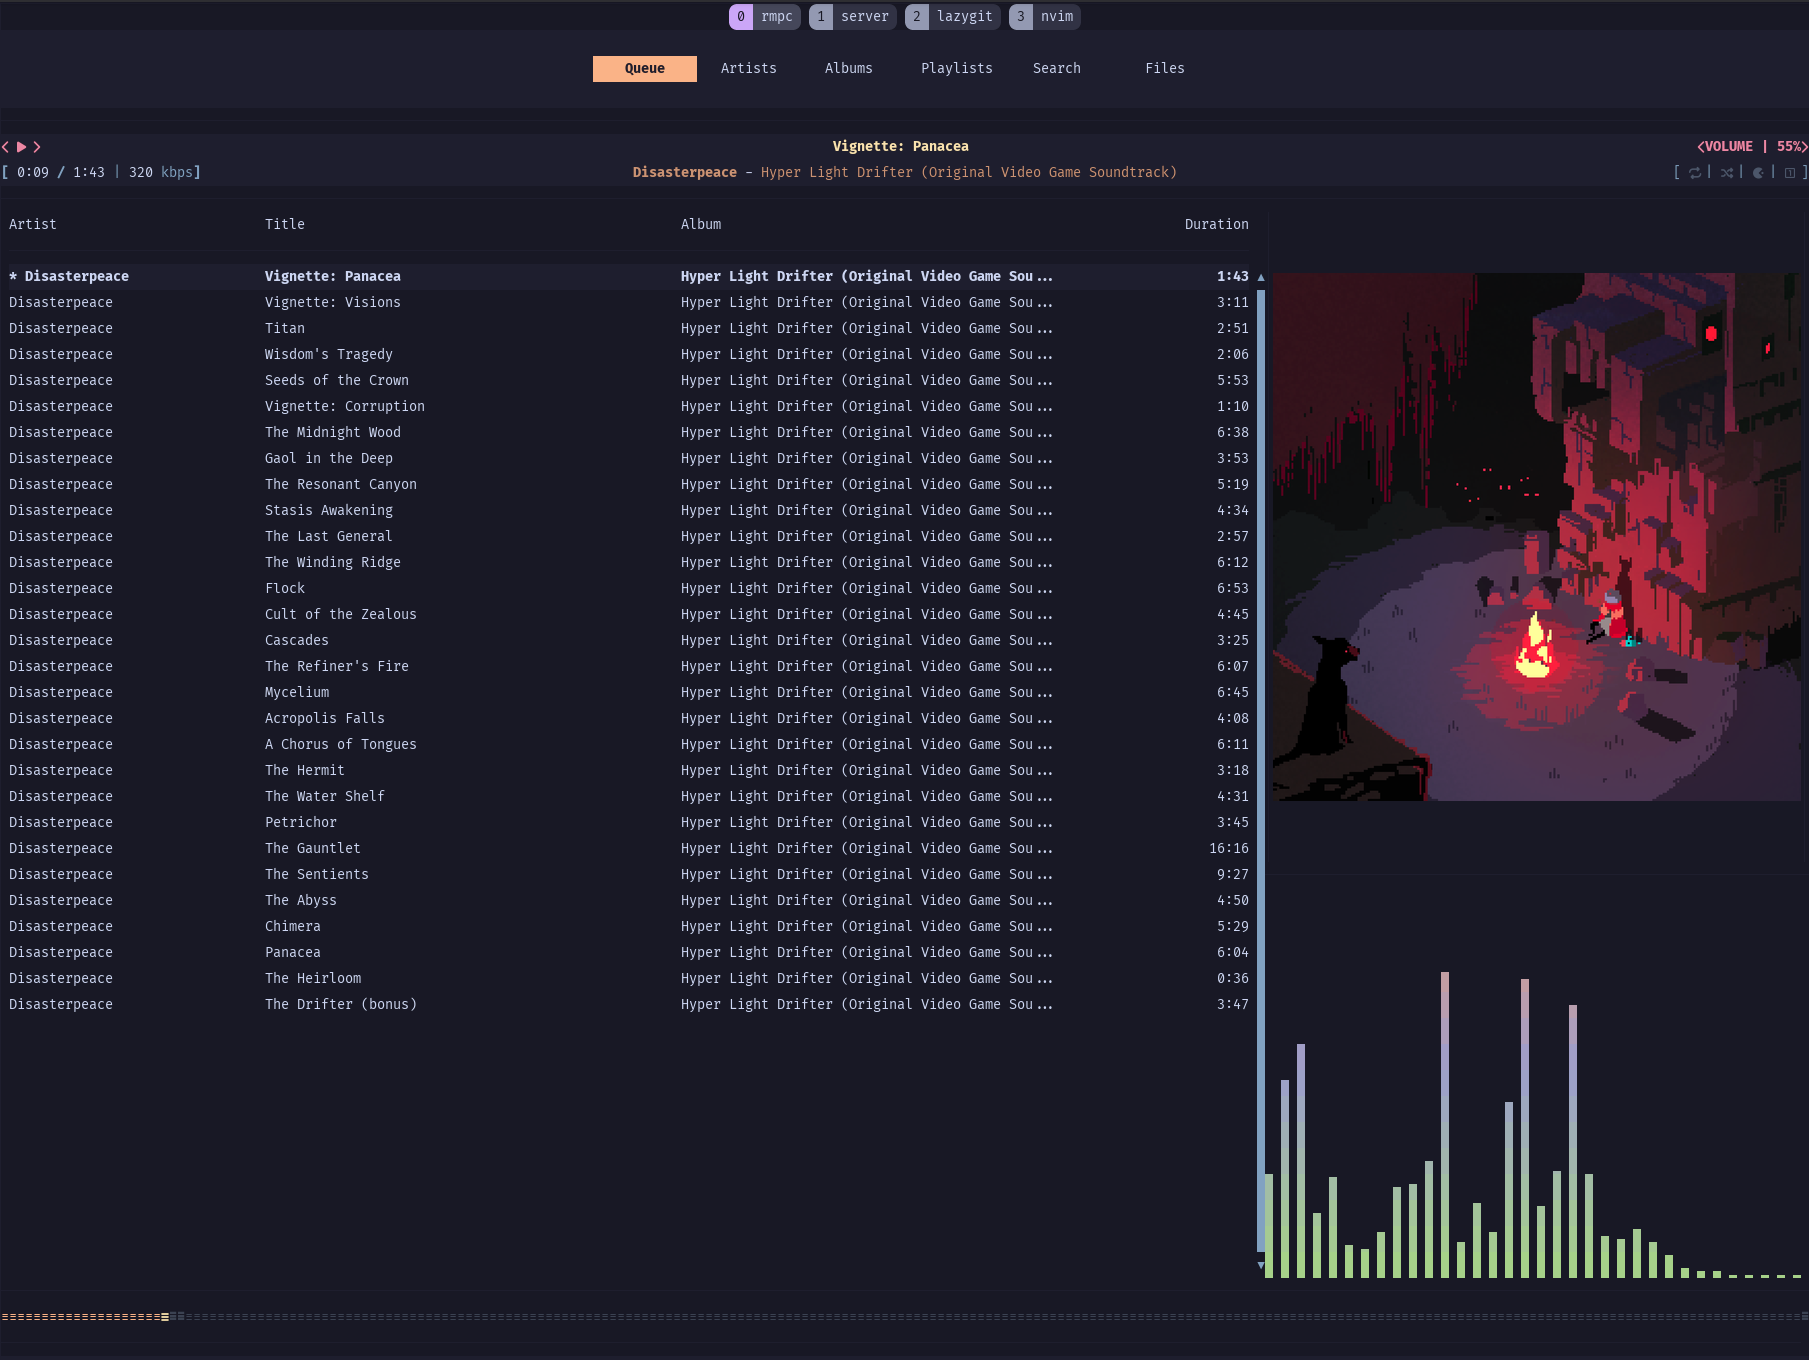
Task: Toggle shuffle (random) mode icon
Action: coord(1727,173)
